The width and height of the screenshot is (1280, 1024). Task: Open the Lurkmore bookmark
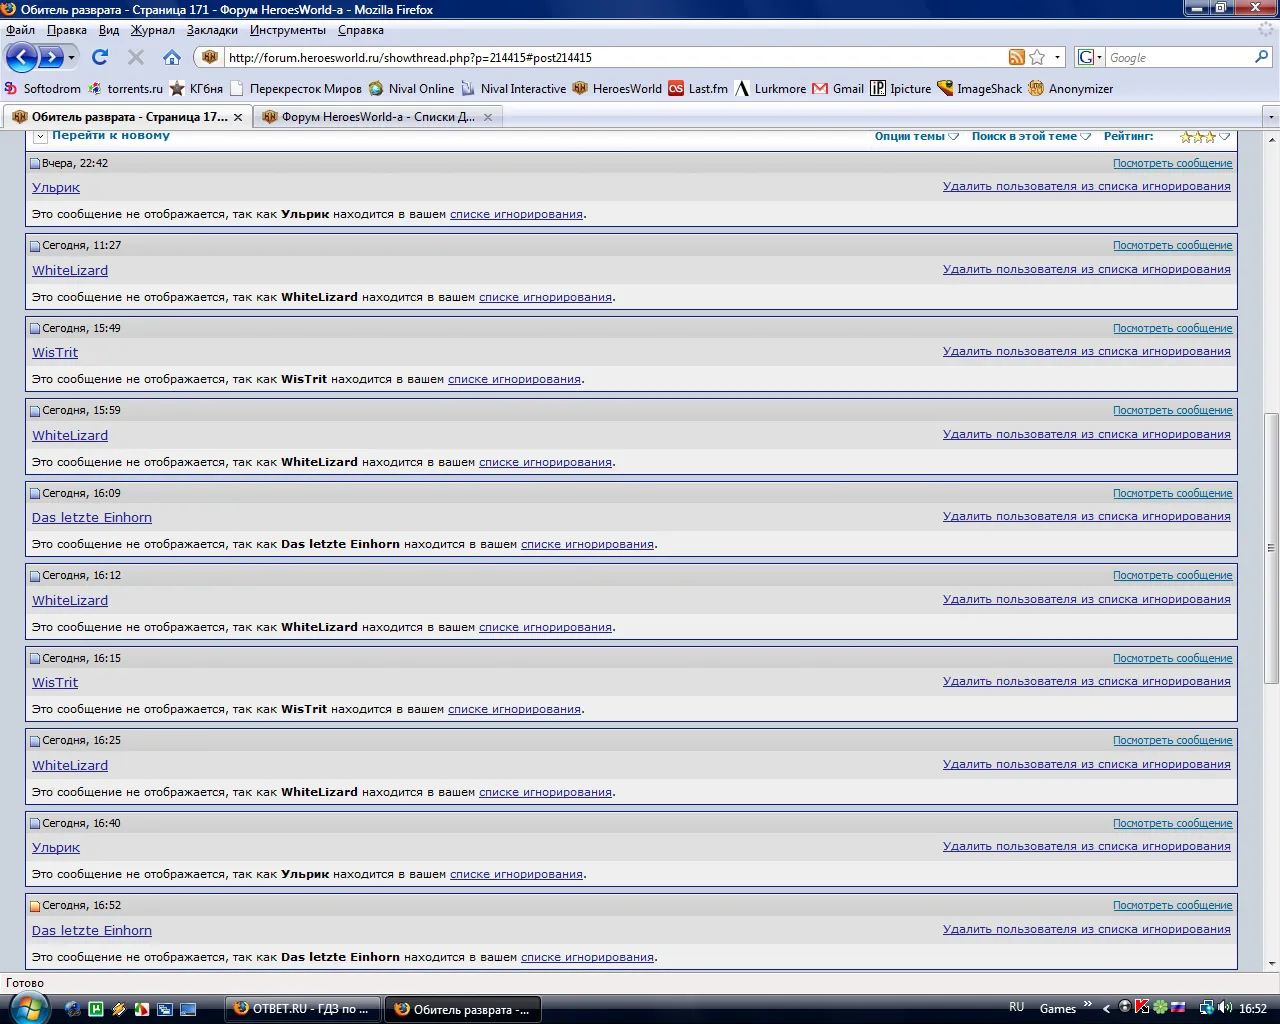pos(770,88)
